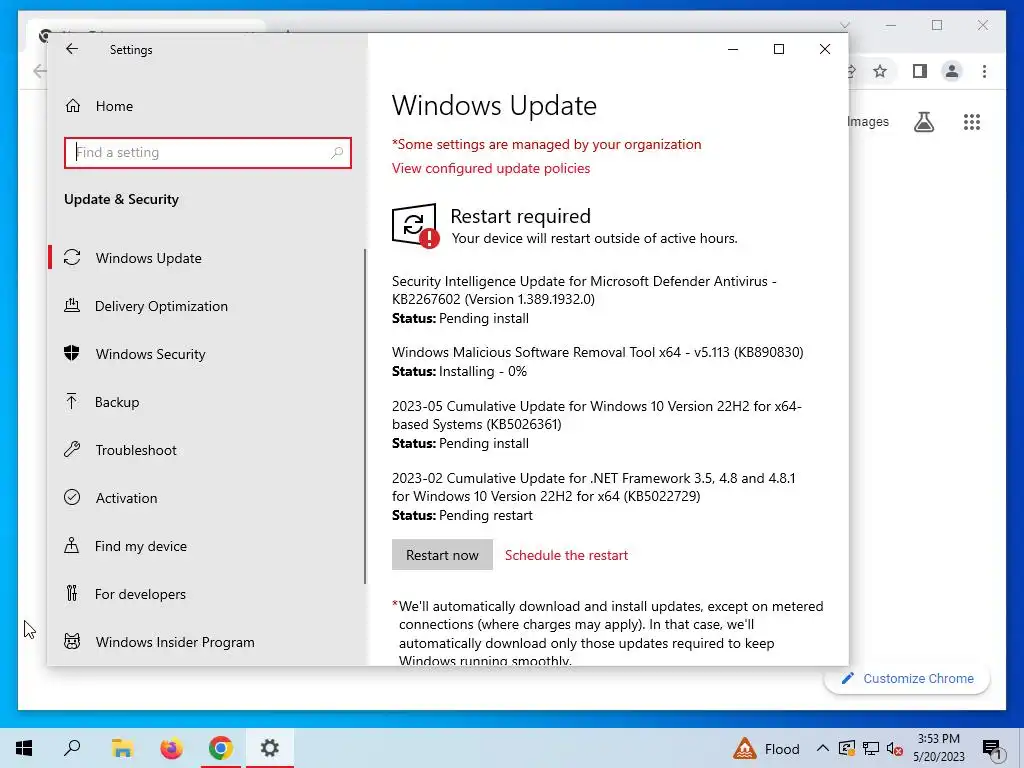Click the For developers tools icon
The image size is (1024, 768).
(x=72, y=593)
